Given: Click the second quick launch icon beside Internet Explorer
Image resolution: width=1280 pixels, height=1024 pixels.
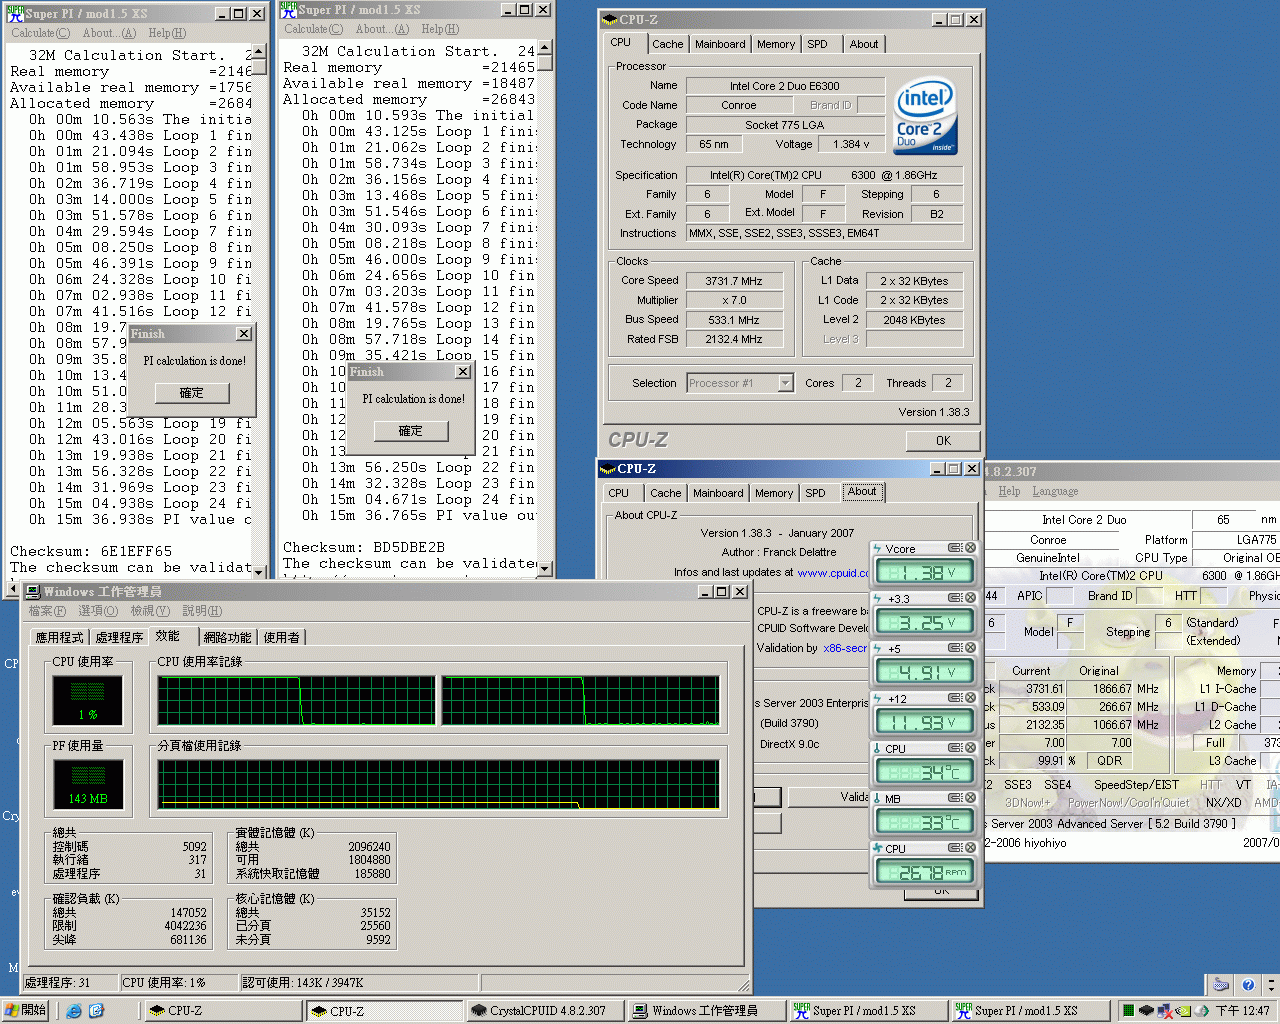Looking at the screenshot, I should (96, 1011).
